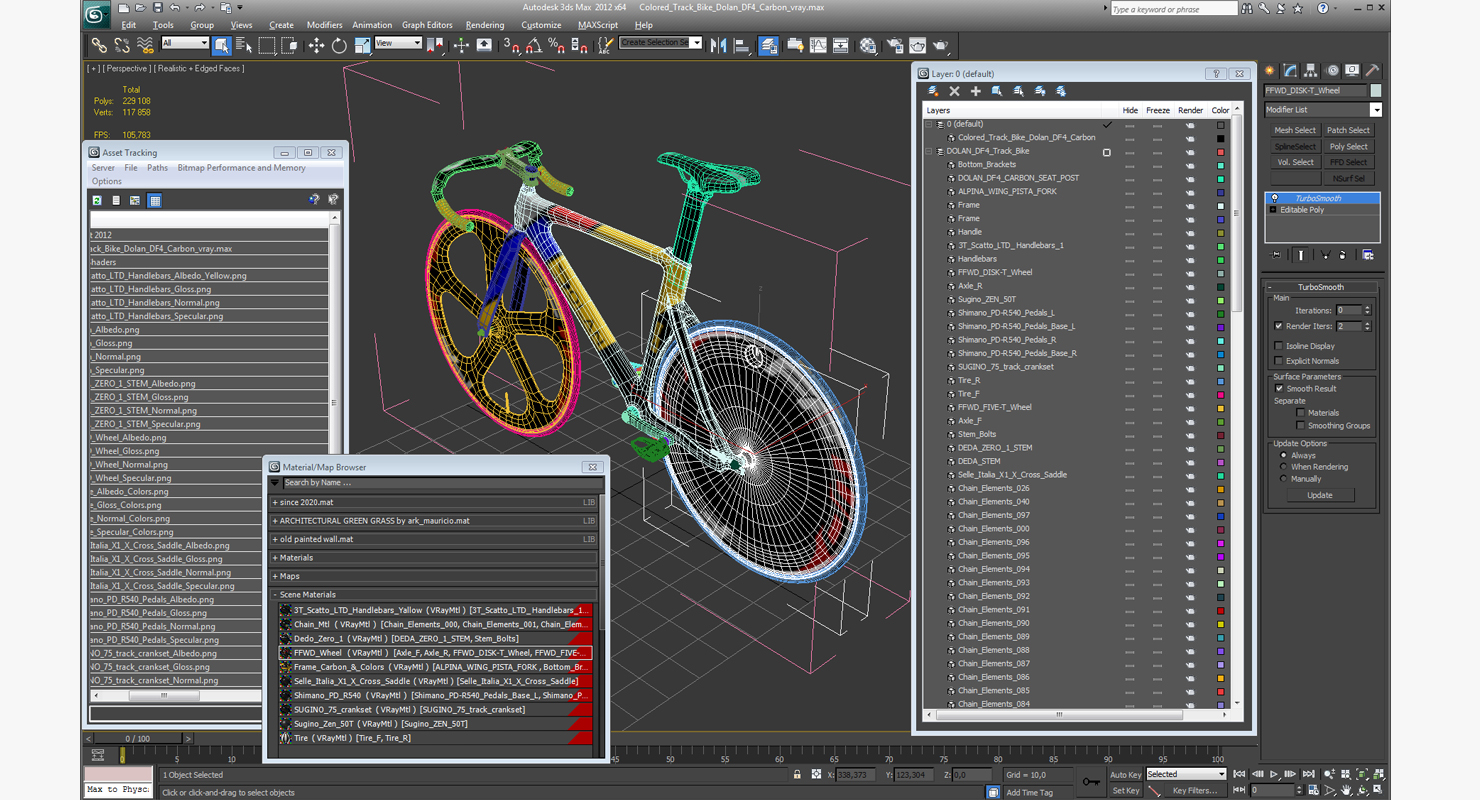Open the Mirror tool
1480x800 pixels.
click(x=718, y=45)
